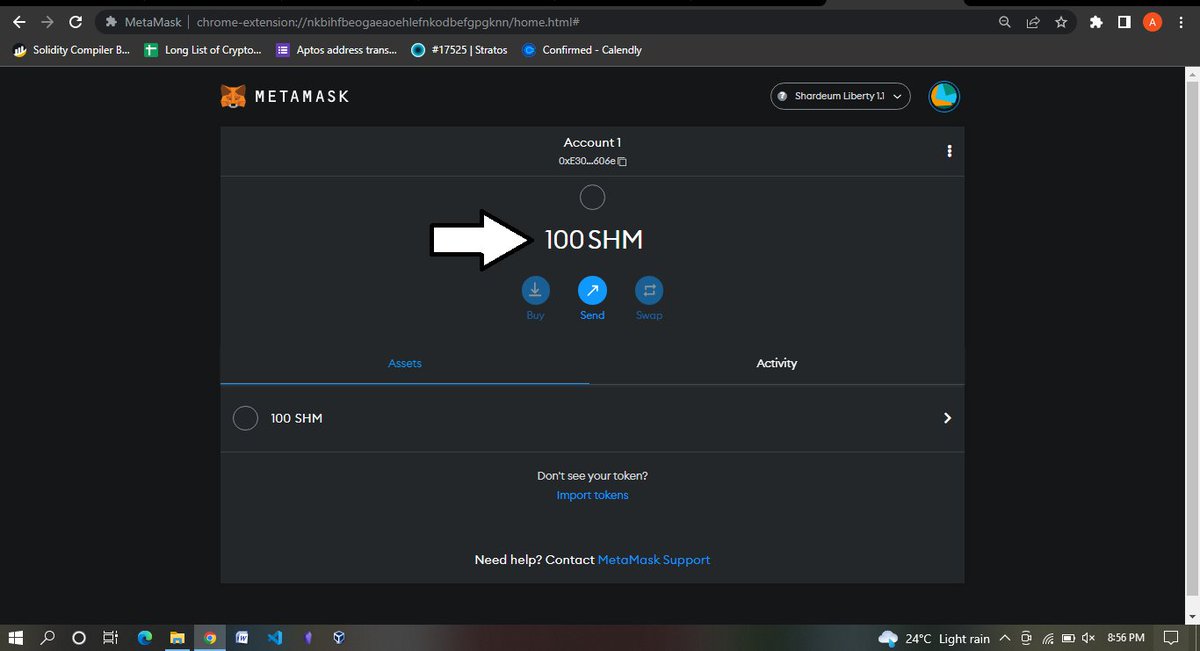Image resolution: width=1200 pixels, height=651 pixels.
Task: Open Solidity Compiler B... bookmark
Action: pyautogui.click(x=70, y=50)
